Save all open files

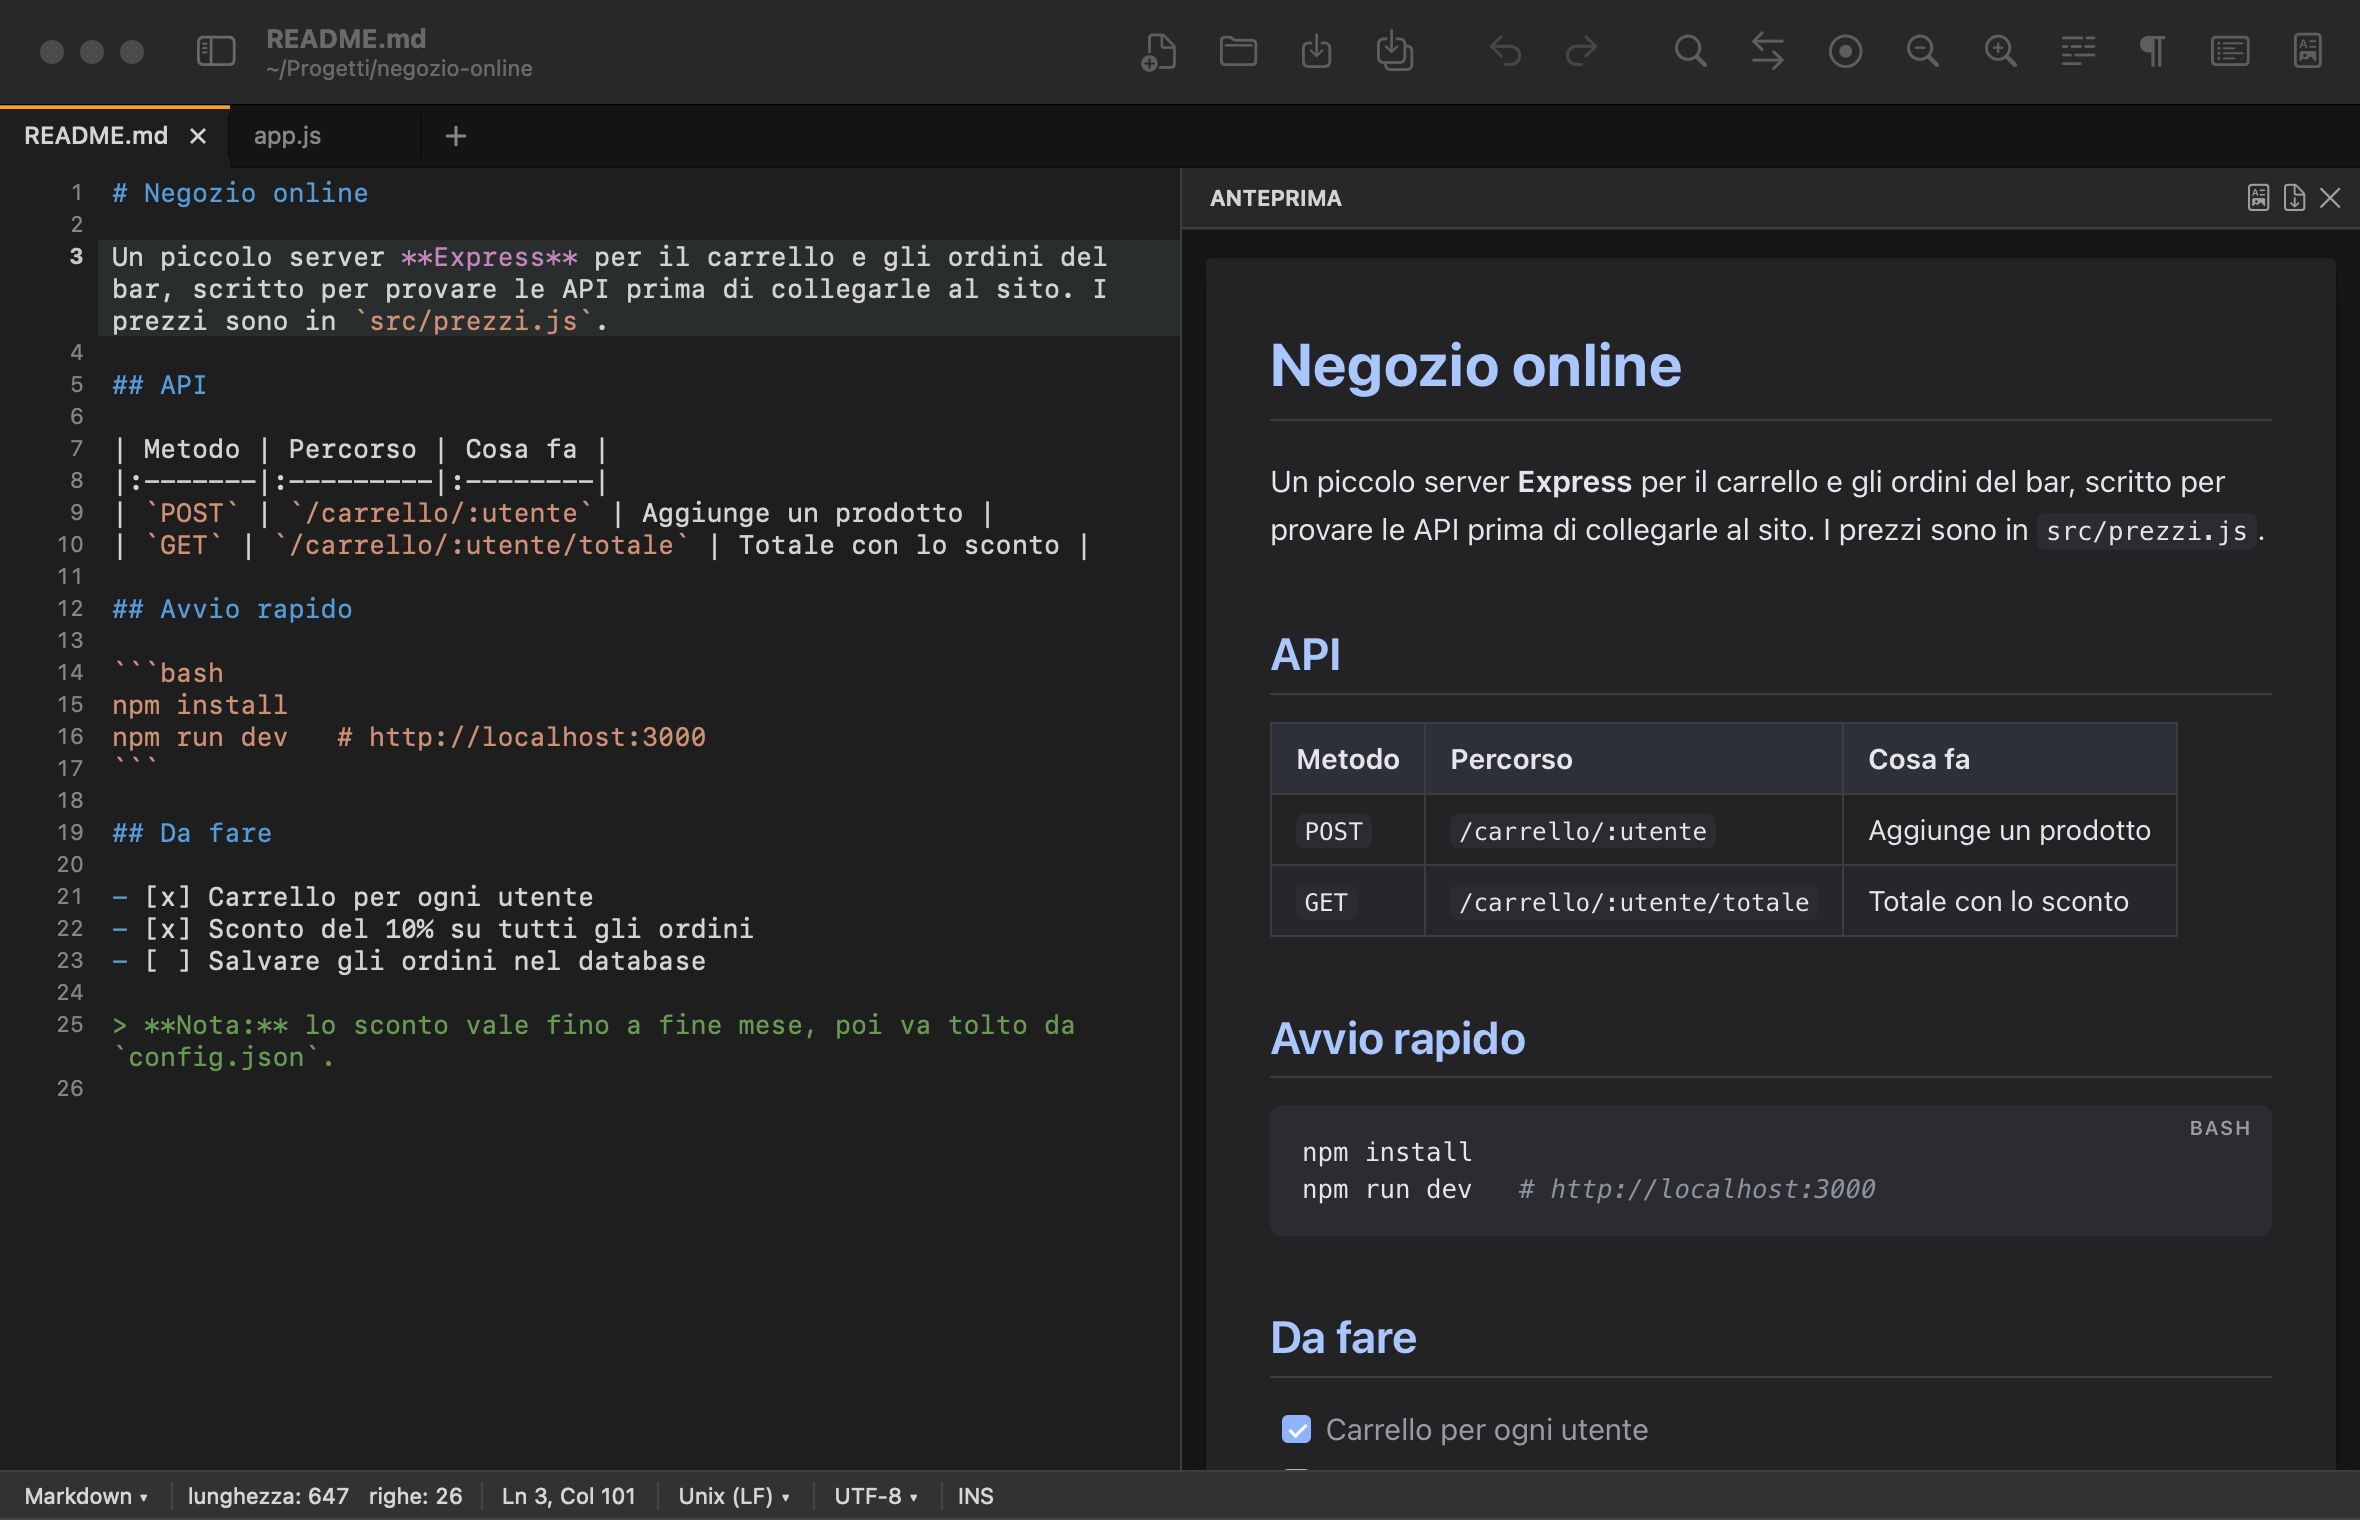tap(1394, 51)
